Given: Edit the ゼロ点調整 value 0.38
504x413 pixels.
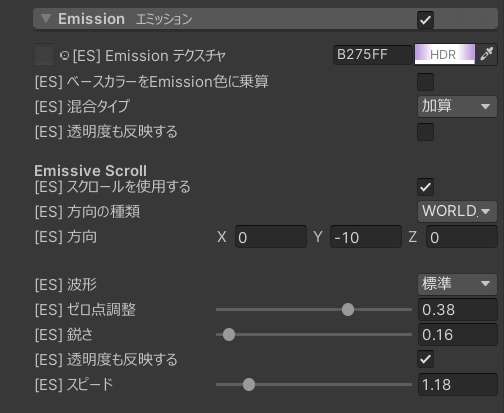Looking at the screenshot, I should pos(458,310).
